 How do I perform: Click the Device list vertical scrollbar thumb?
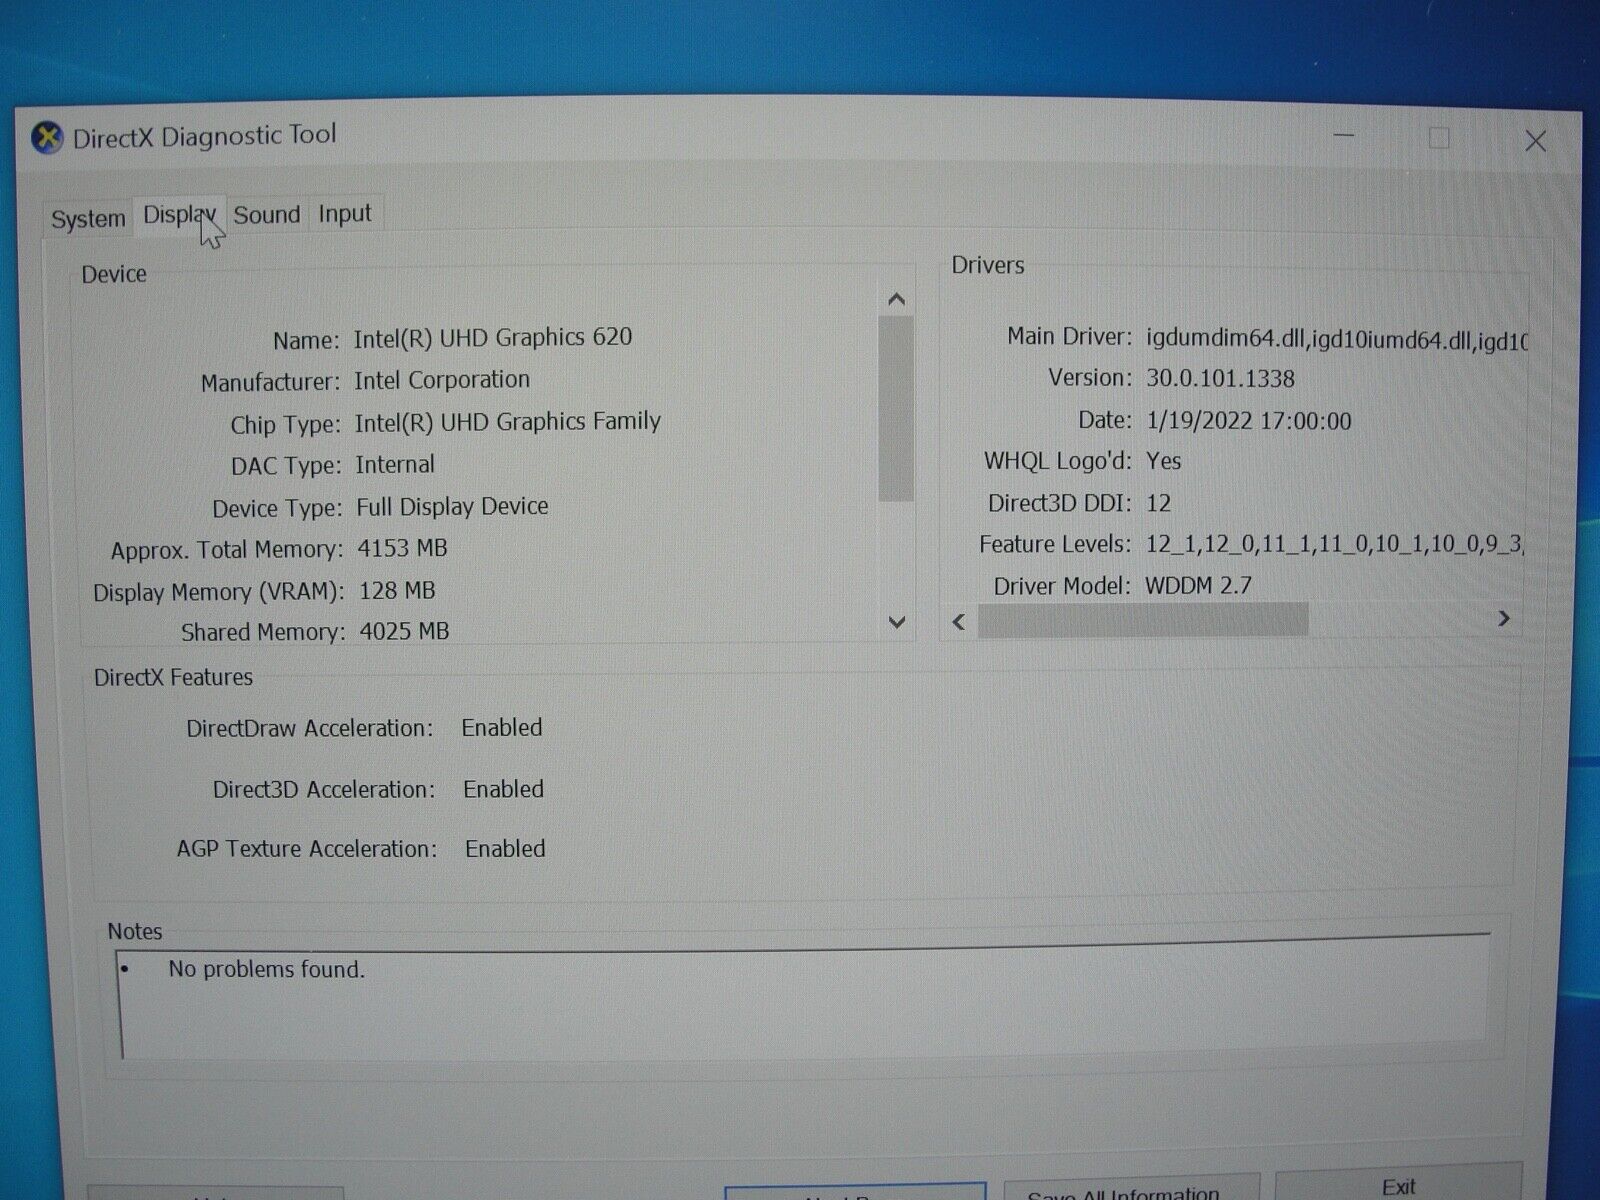(896, 408)
